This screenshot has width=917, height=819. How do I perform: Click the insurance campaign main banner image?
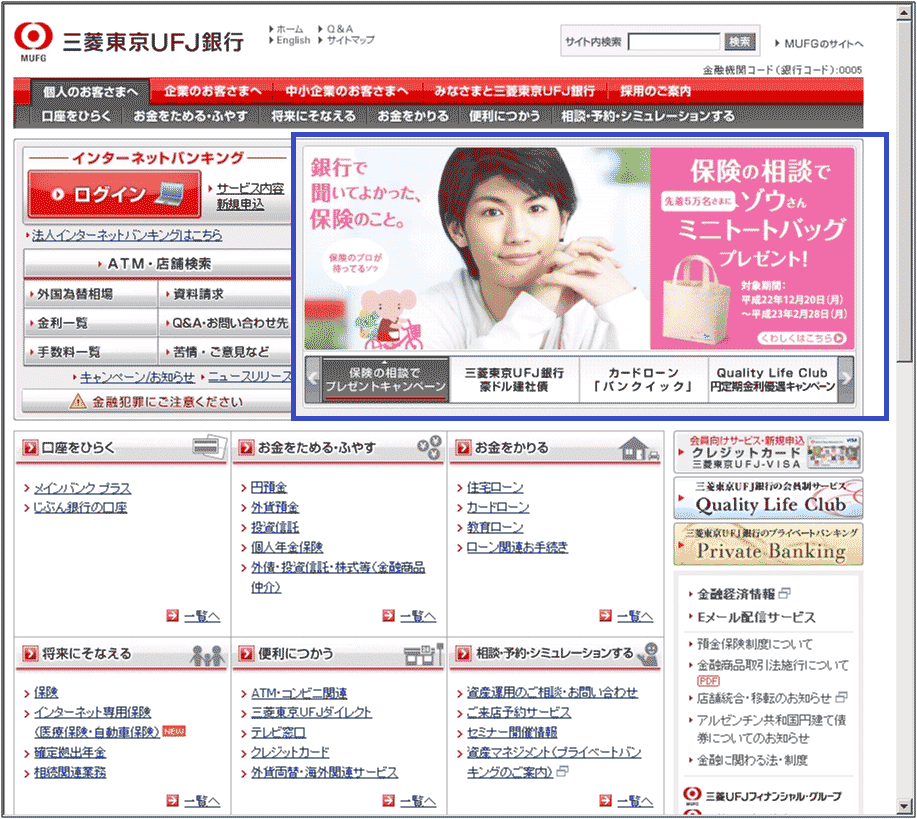[x=579, y=248]
